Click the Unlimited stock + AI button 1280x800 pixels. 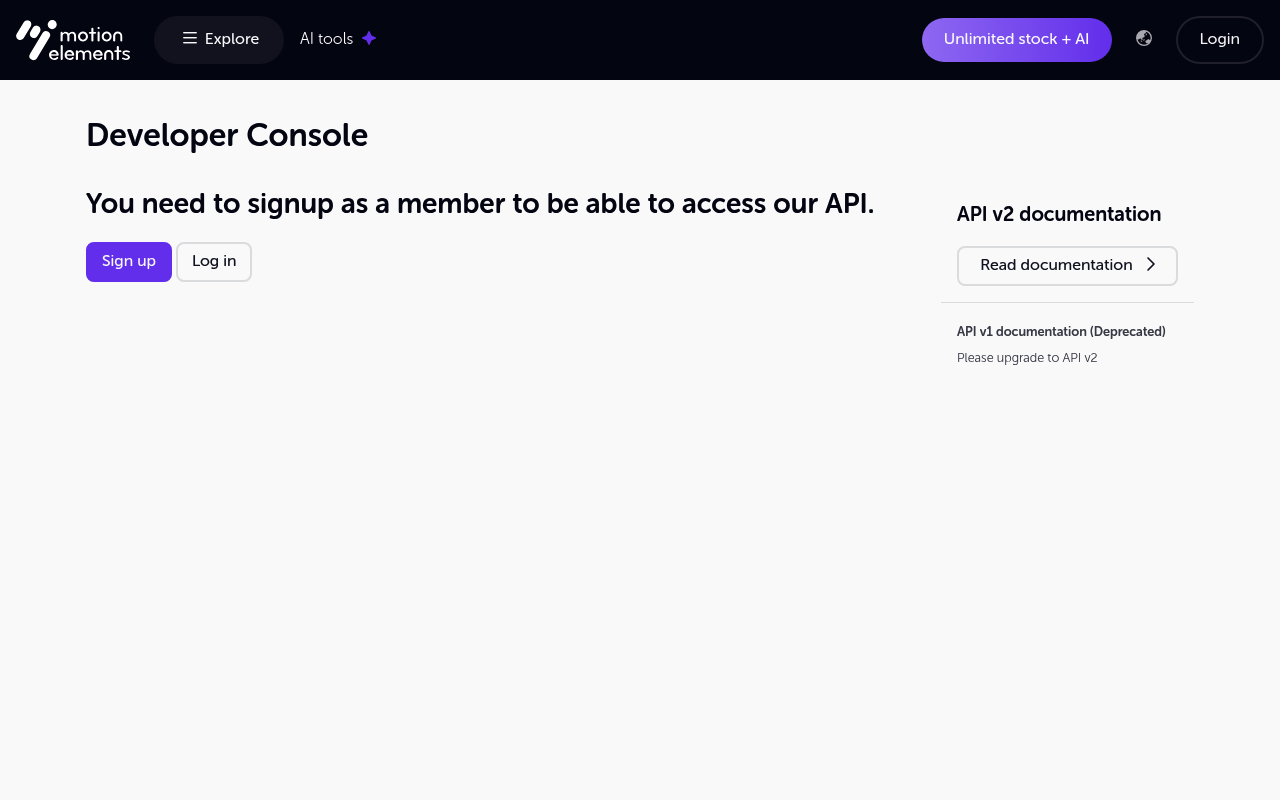1016,40
